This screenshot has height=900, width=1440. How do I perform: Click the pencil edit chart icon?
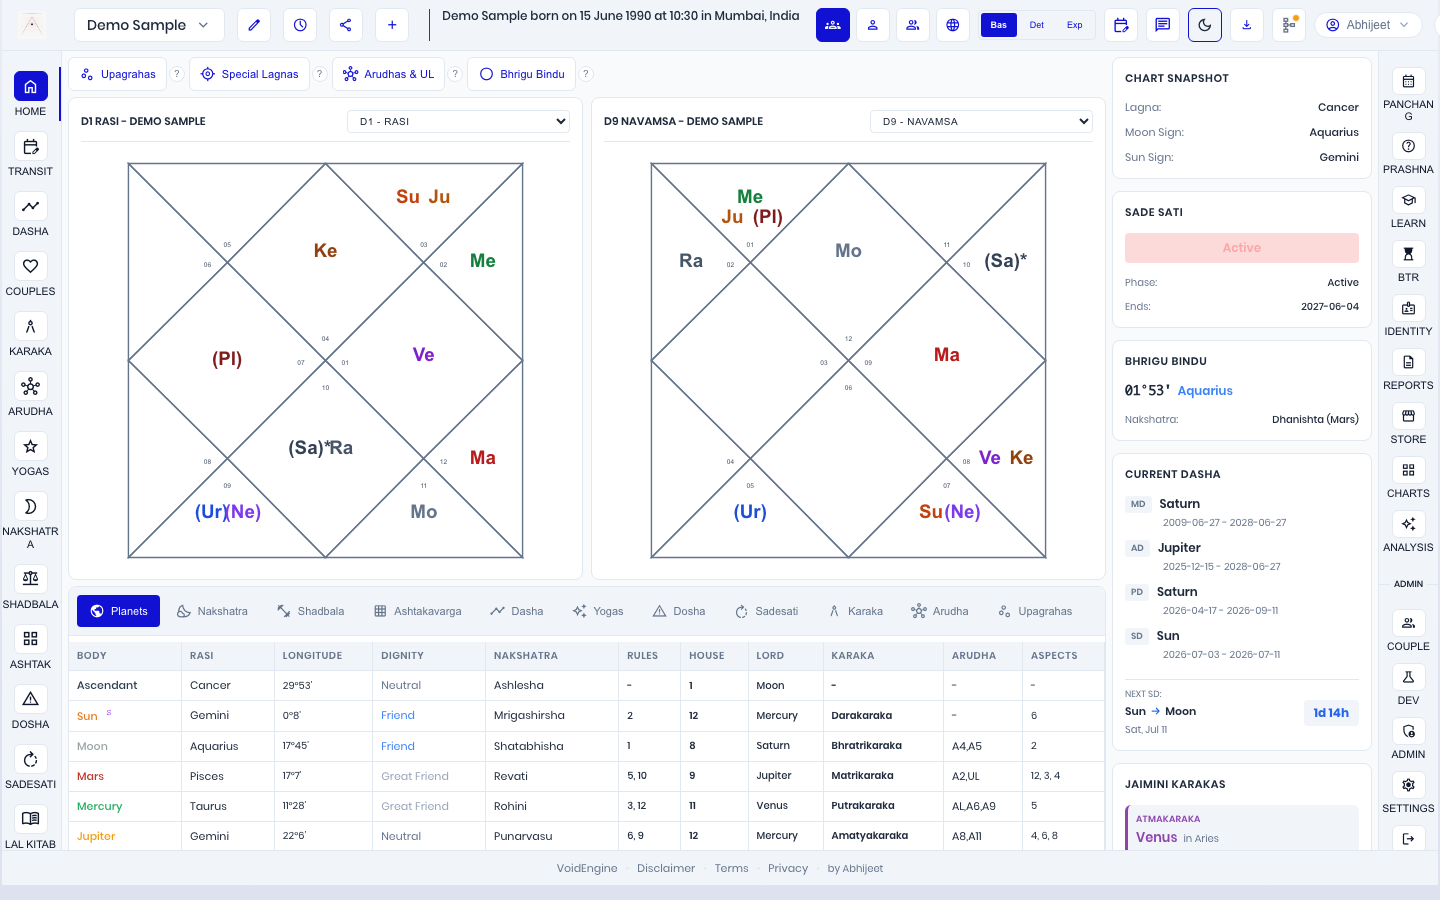pos(254,25)
